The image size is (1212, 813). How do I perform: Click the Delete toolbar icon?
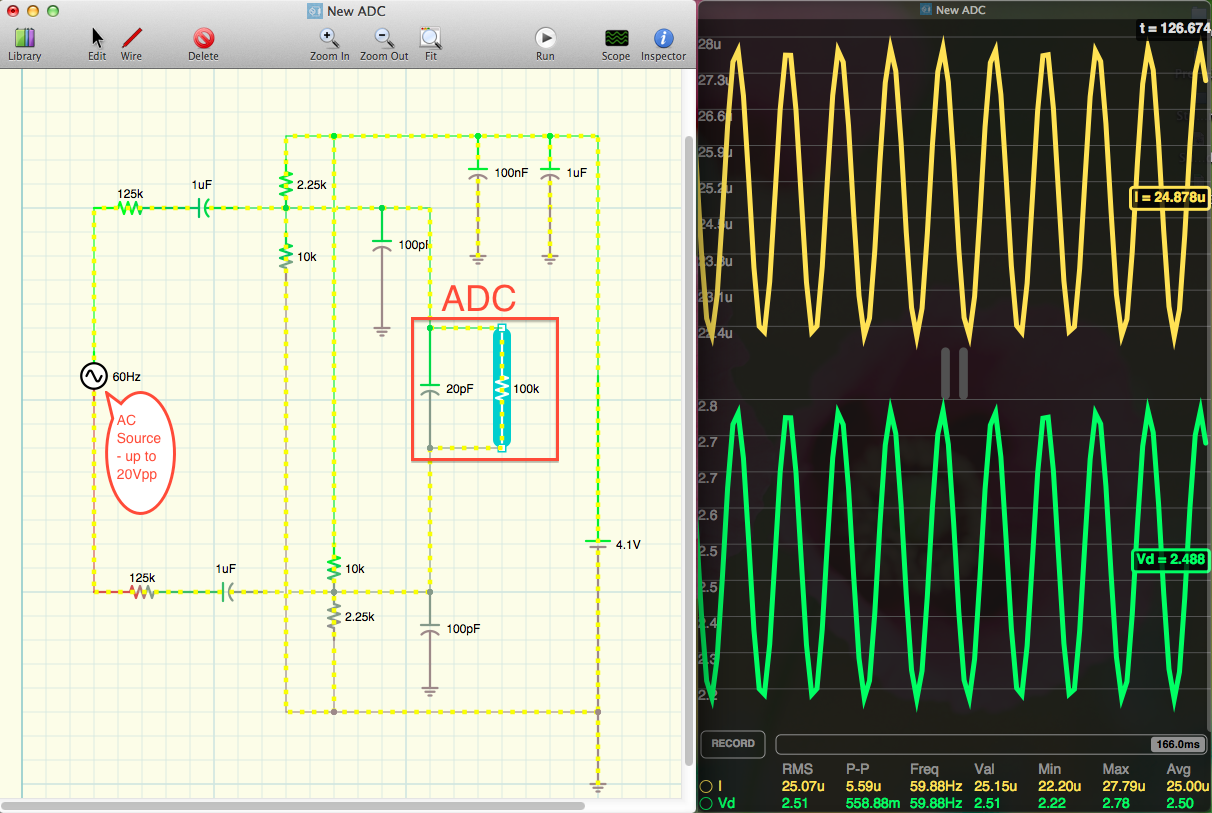pos(204,38)
